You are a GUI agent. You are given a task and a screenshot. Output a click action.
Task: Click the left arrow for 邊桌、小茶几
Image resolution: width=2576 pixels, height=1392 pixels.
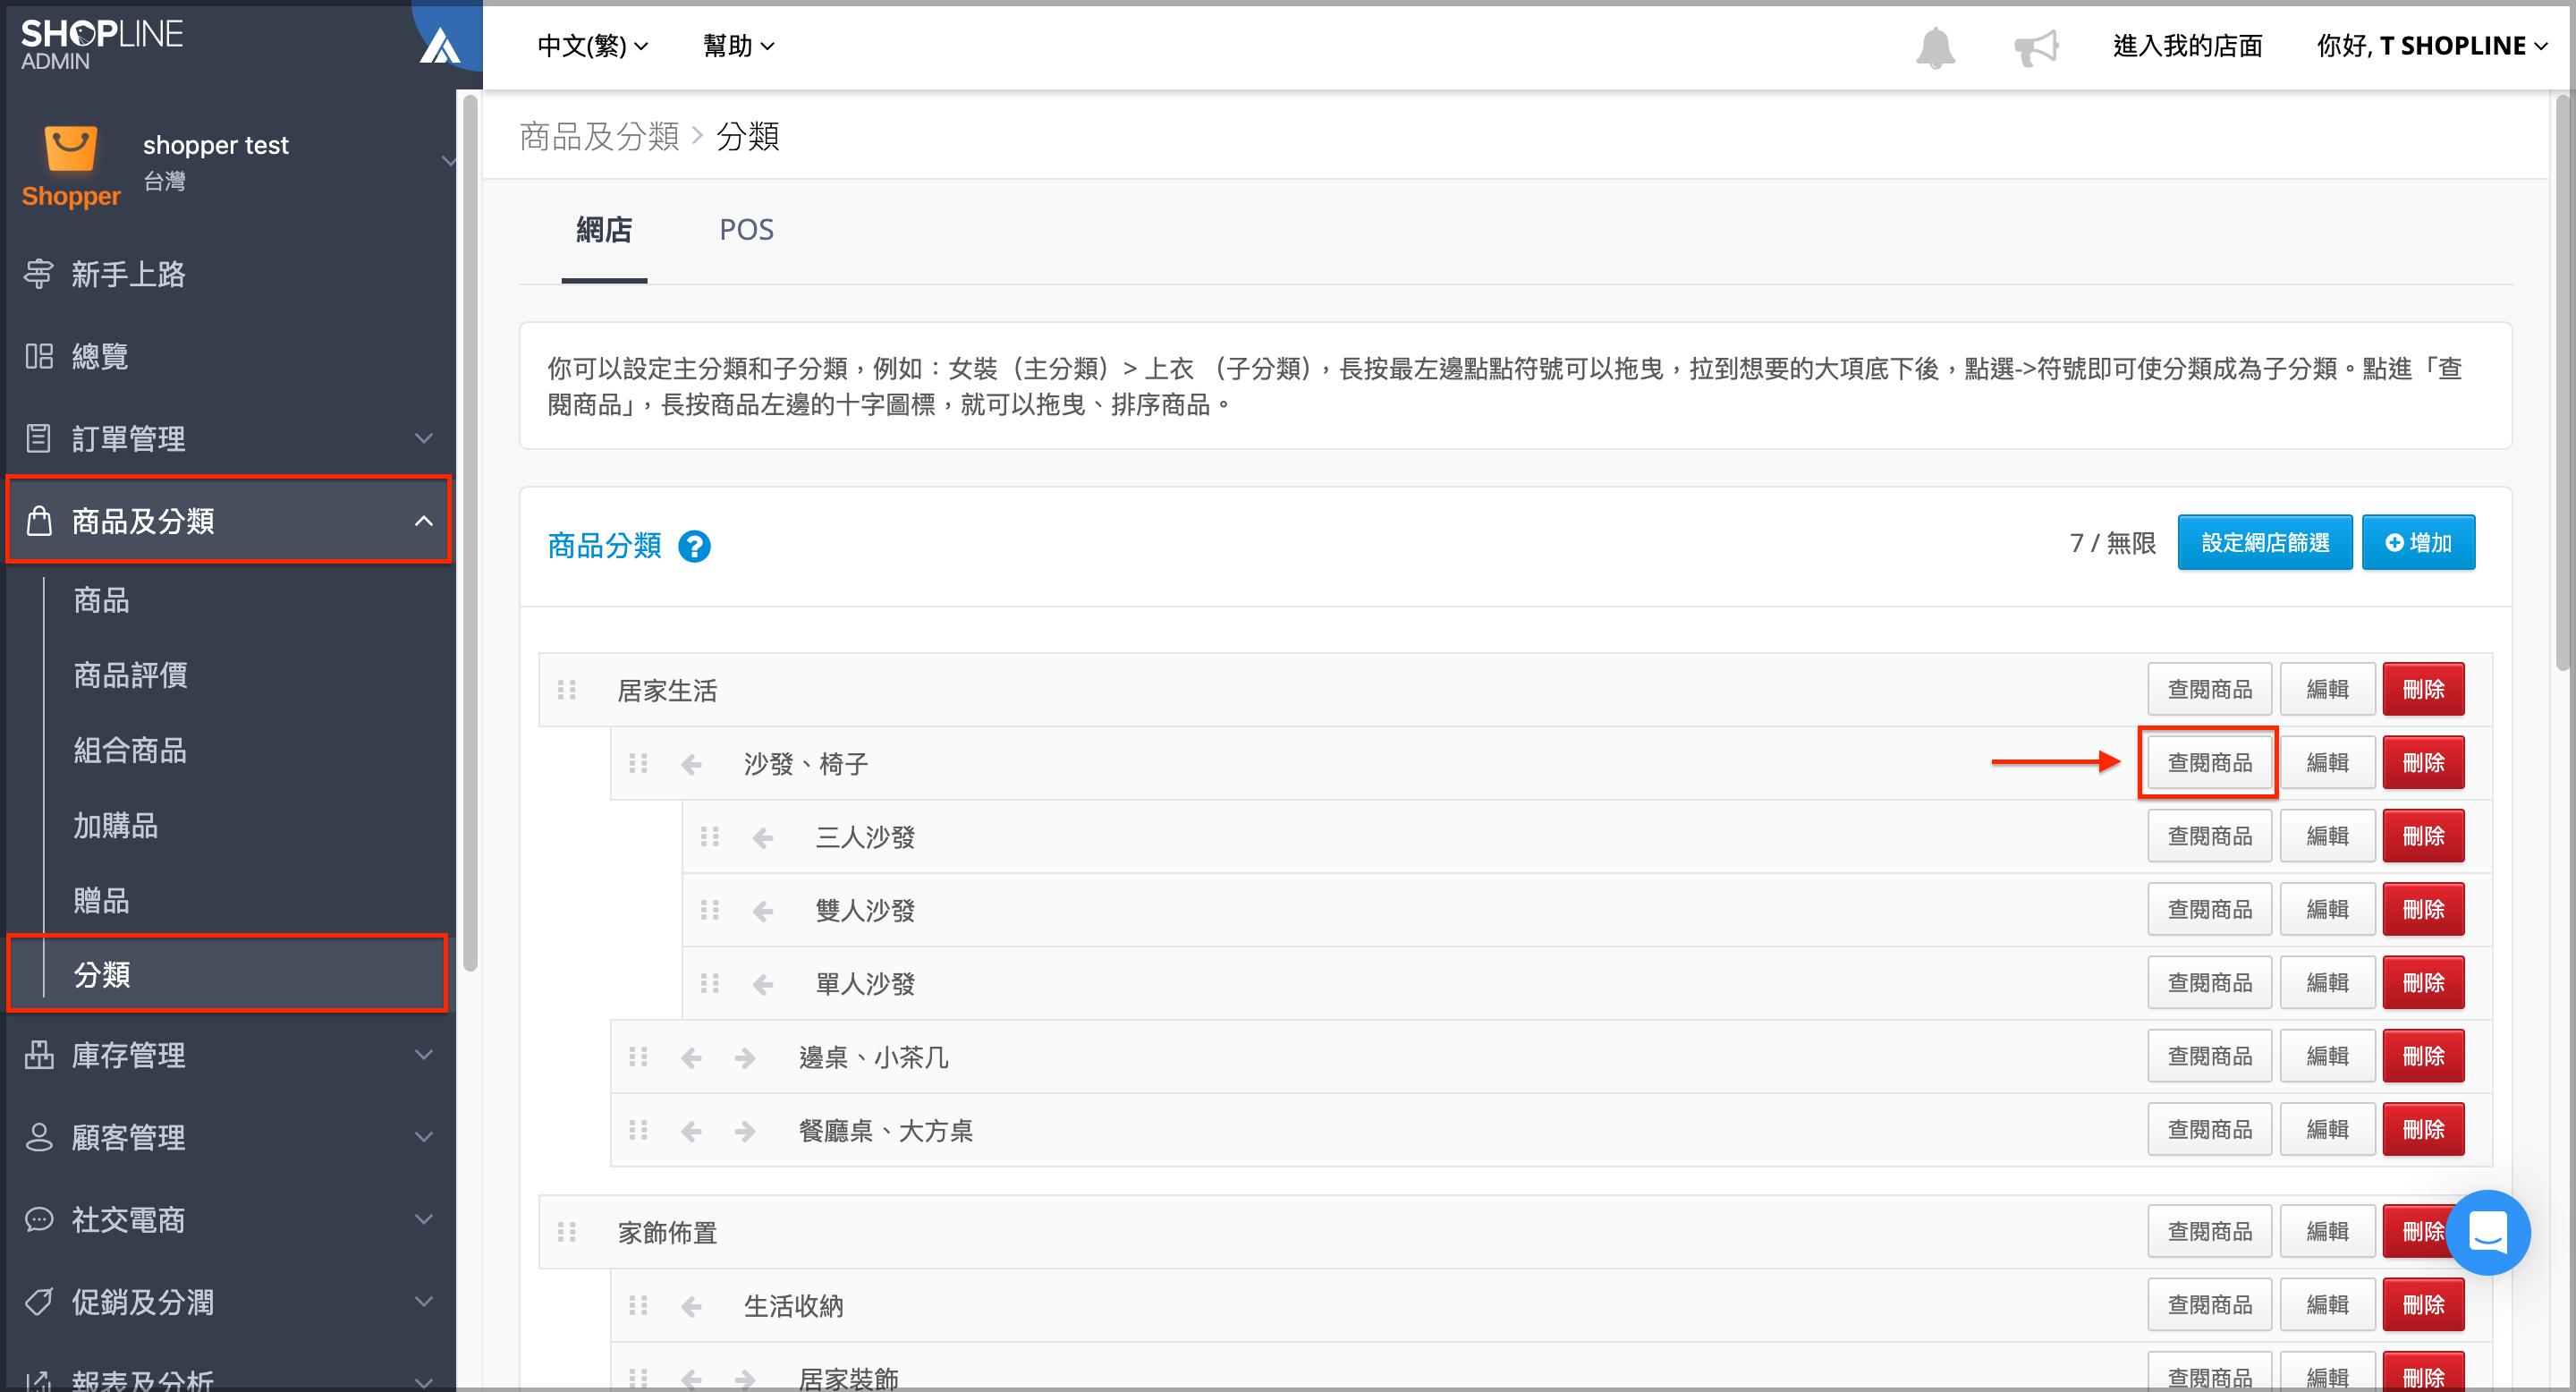tap(691, 1058)
